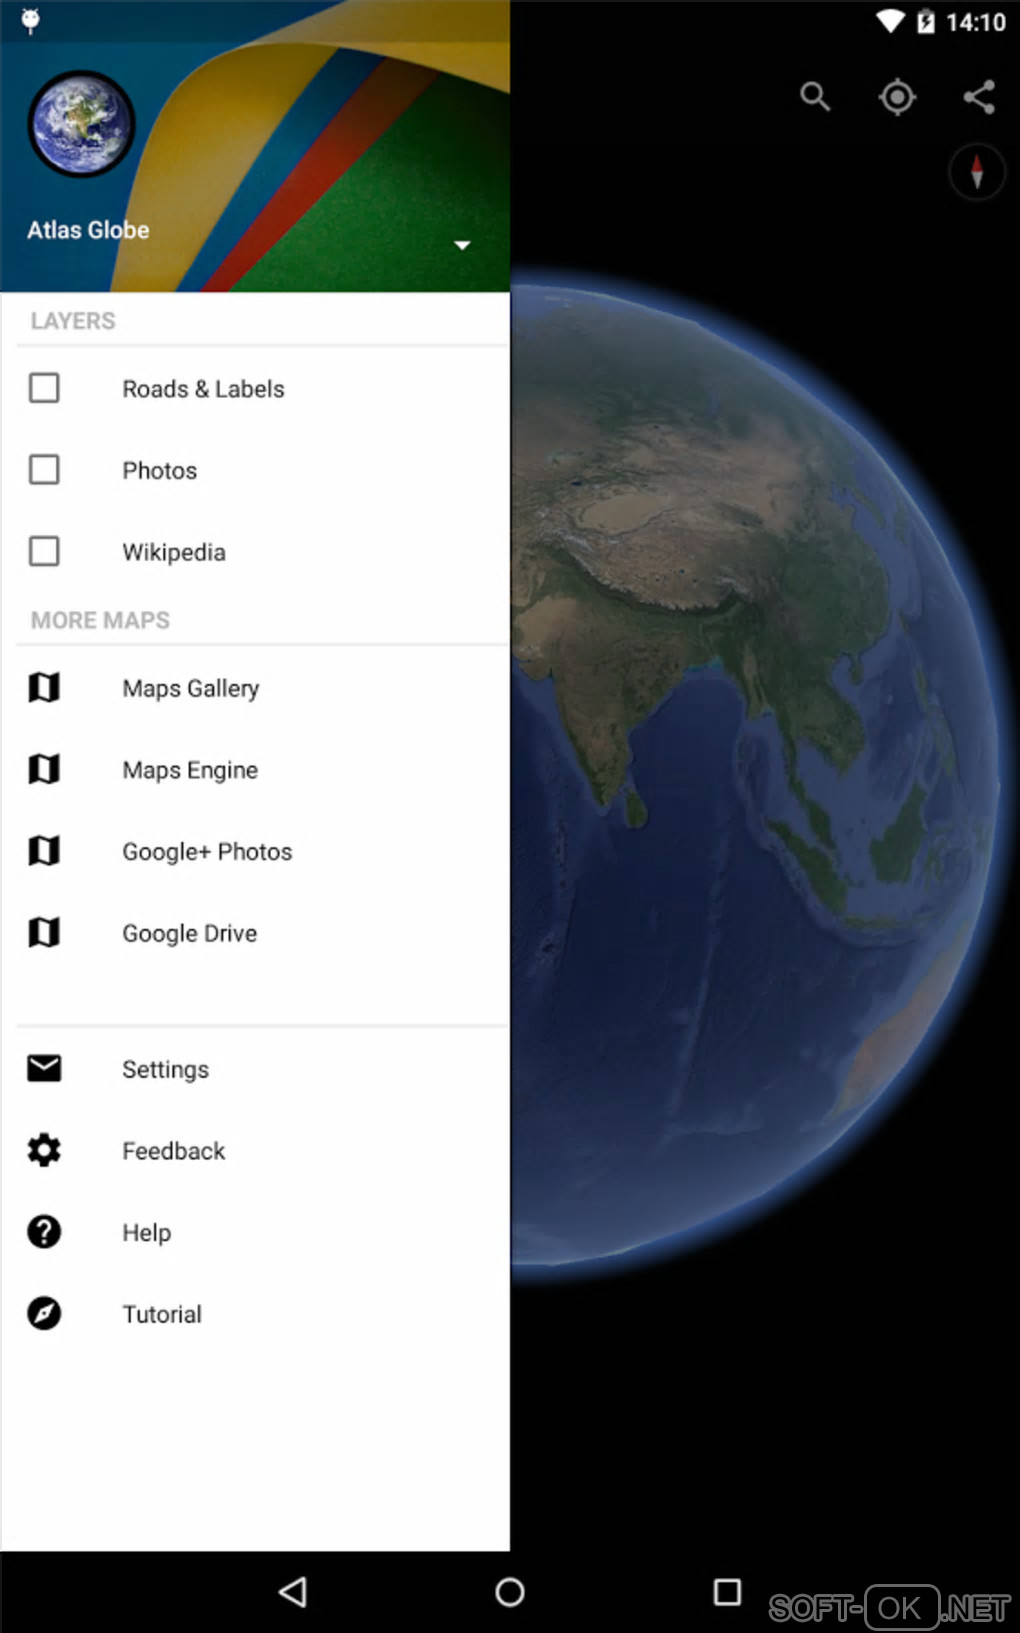Expand the Atlas Globe account dropdown arrow
Image resolution: width=1020 pixels, height=1633 pixels.
click(462, 245)
